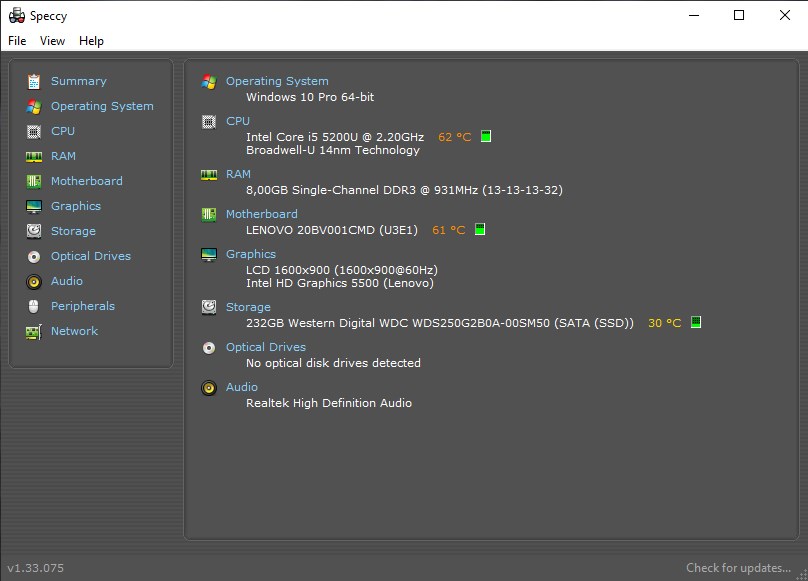Viewport: 808px width, 581px height.
Task: Click the 62 °C CPU temperature value
Action: click(454, 137)
